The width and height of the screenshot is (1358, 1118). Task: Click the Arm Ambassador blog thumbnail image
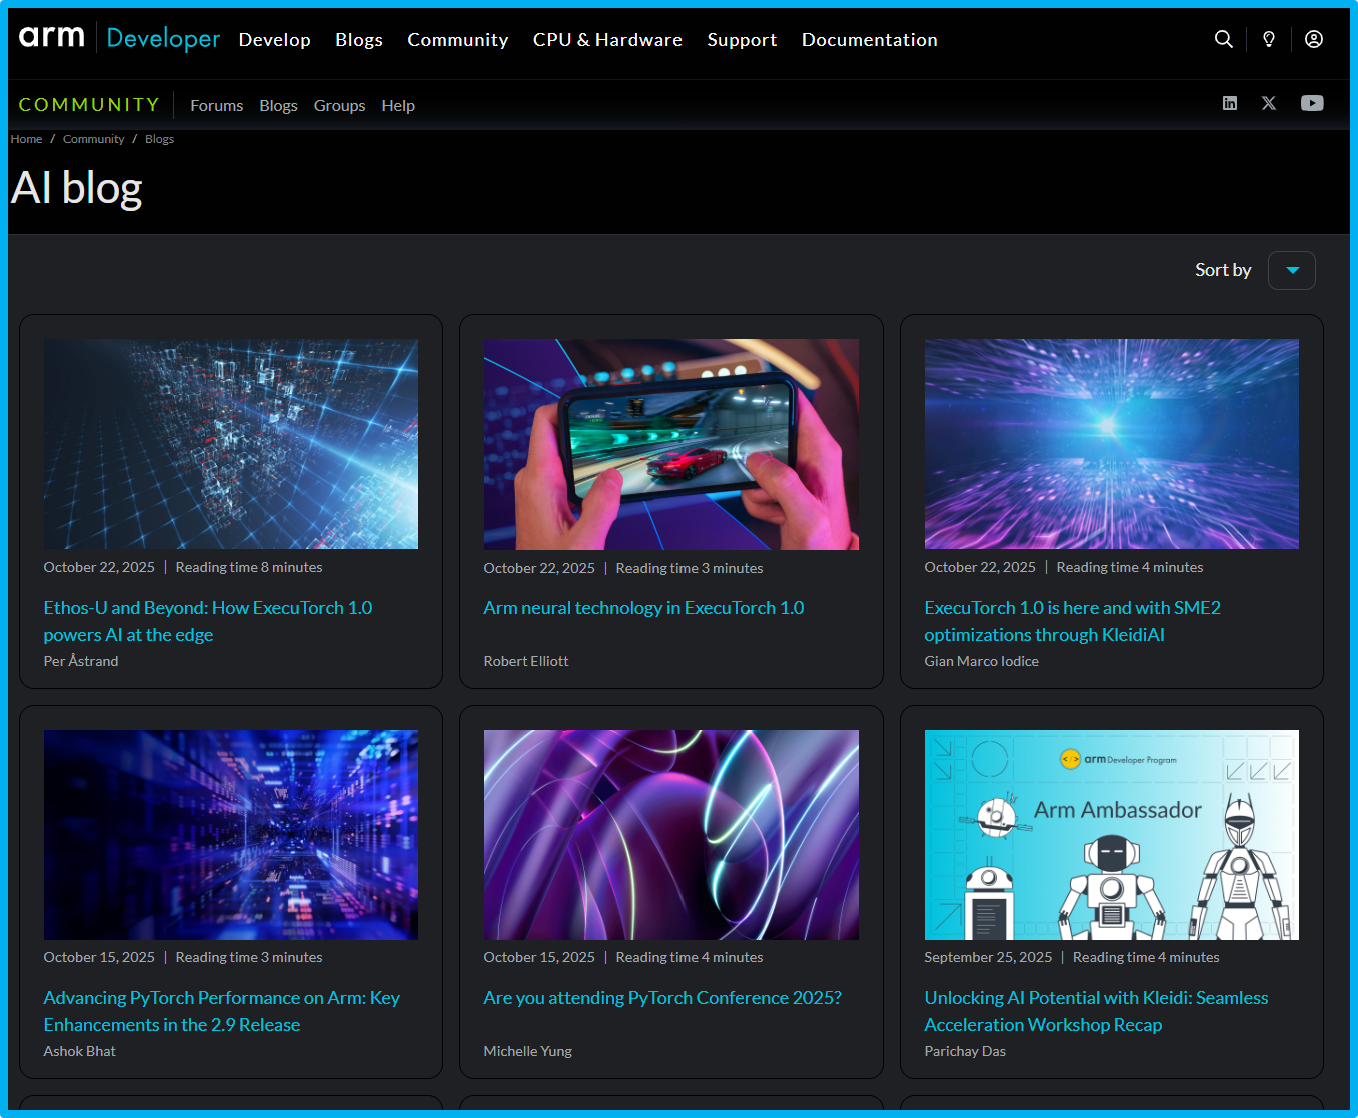(1111, 835)
